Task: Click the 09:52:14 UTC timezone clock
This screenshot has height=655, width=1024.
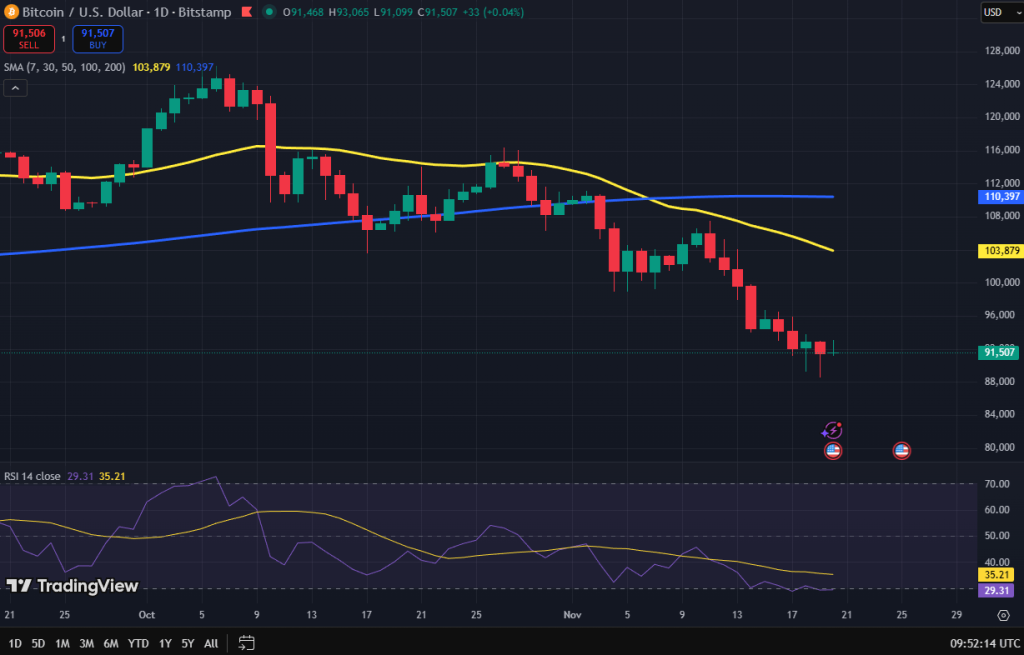Action: point(984,643)
